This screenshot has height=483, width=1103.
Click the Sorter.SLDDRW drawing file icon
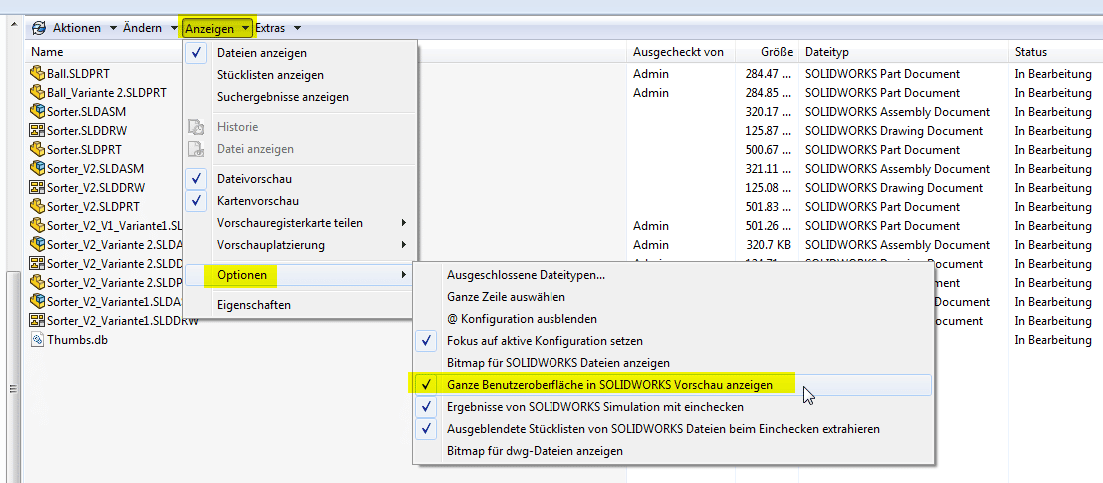coord(38,131)
